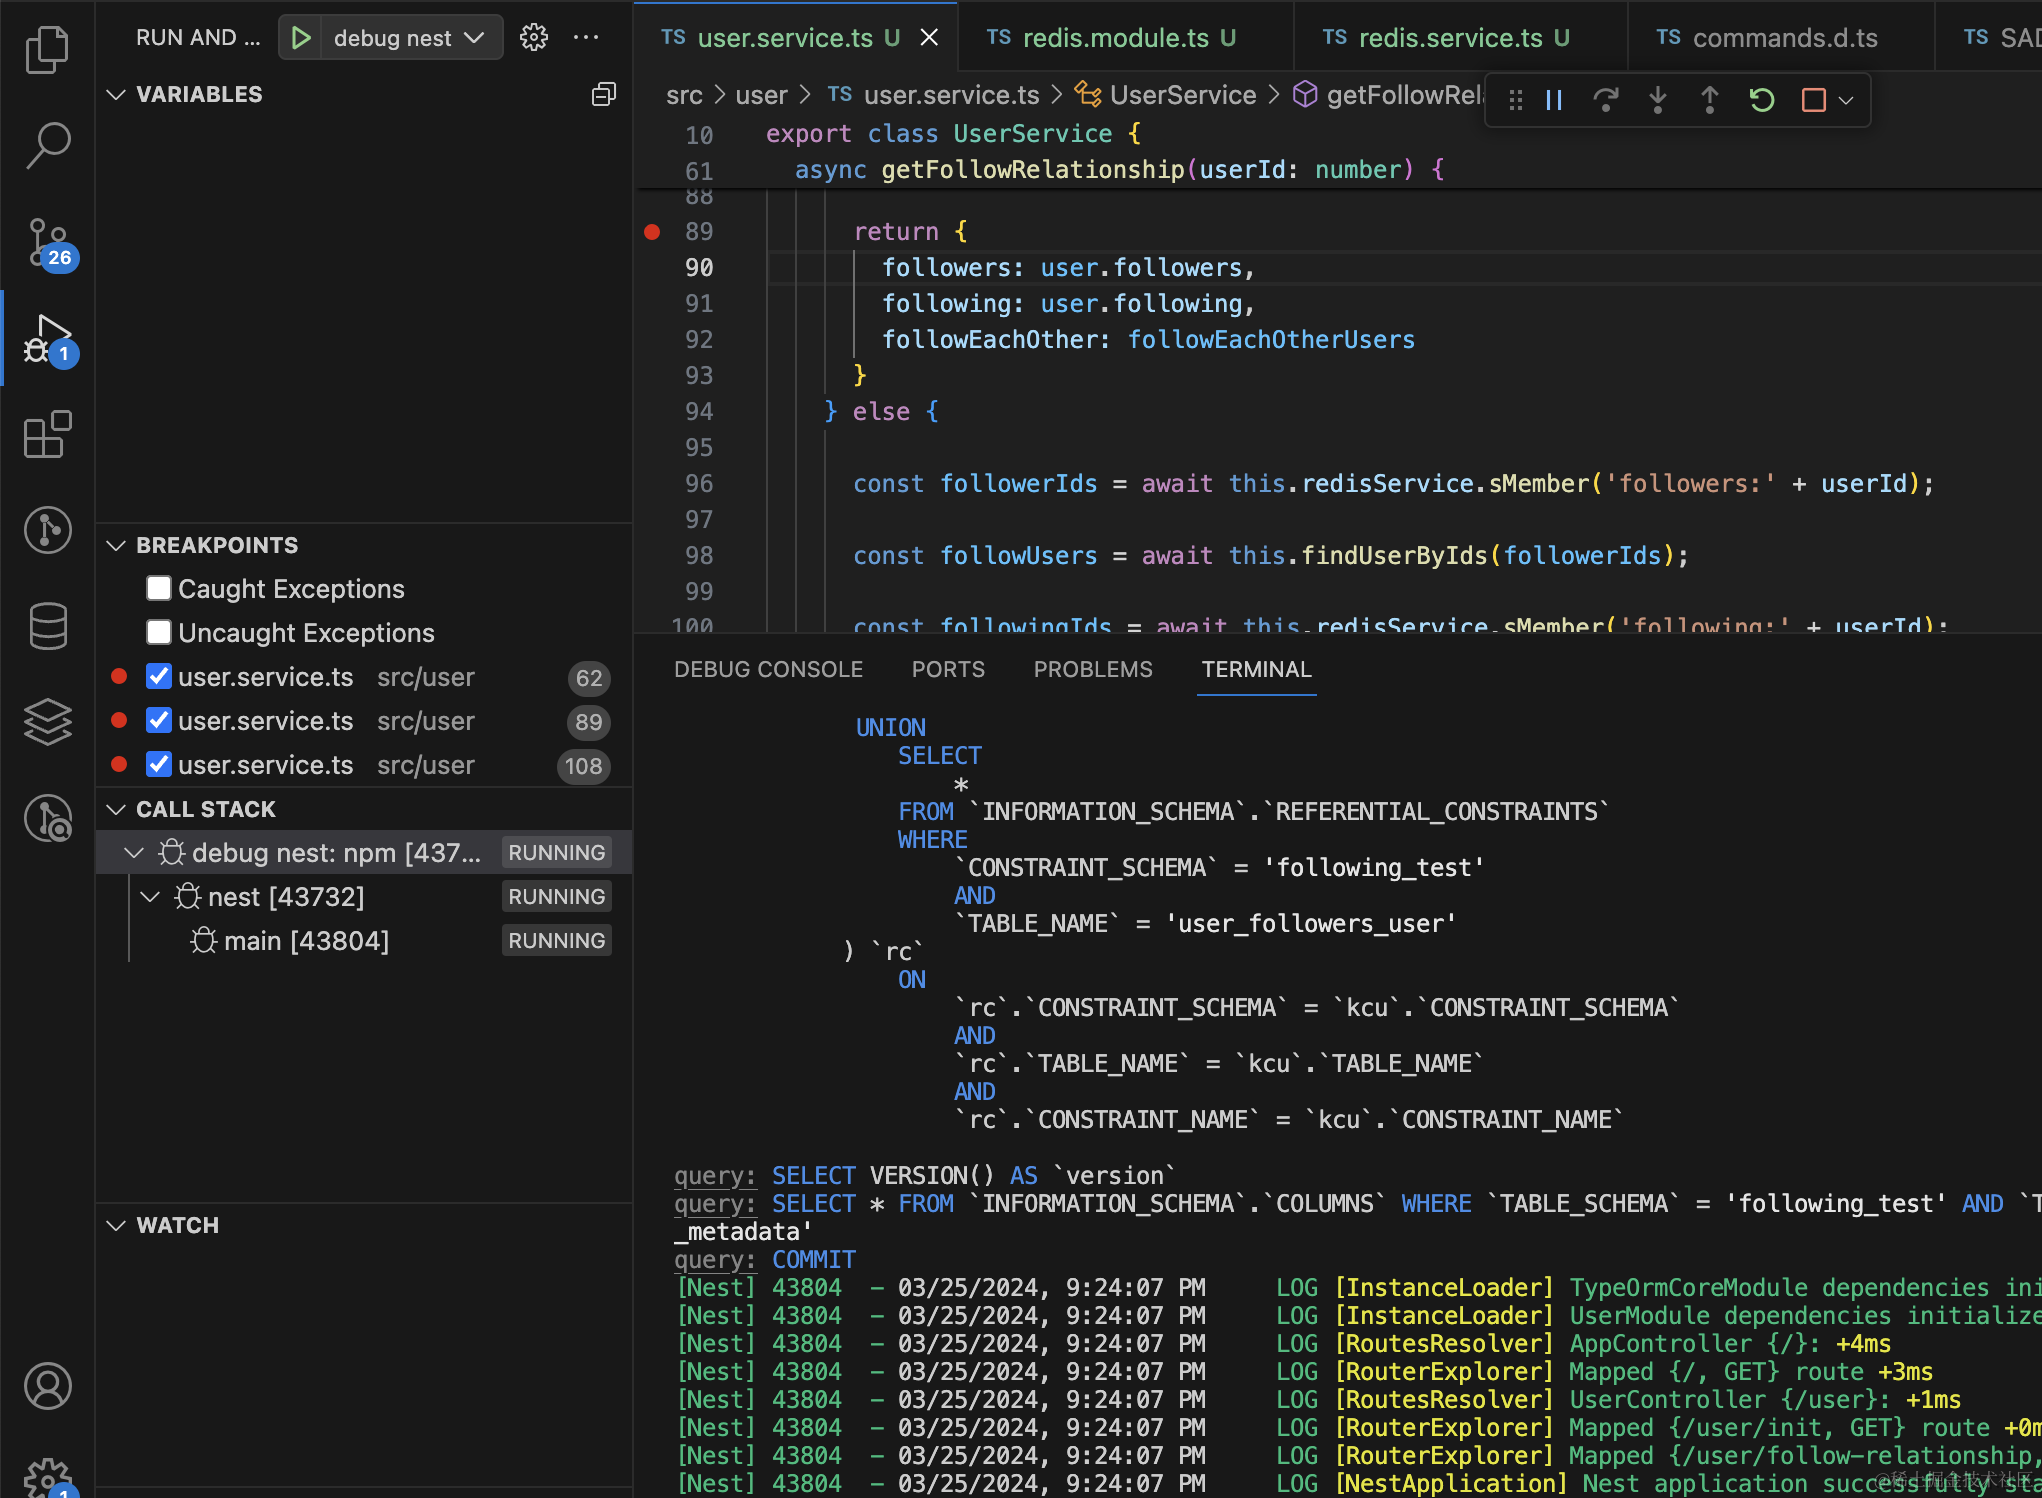Collapse all variables with the collapse icon
The height and width of the screenshot is (1498, 2042).
tap(603, 94)
